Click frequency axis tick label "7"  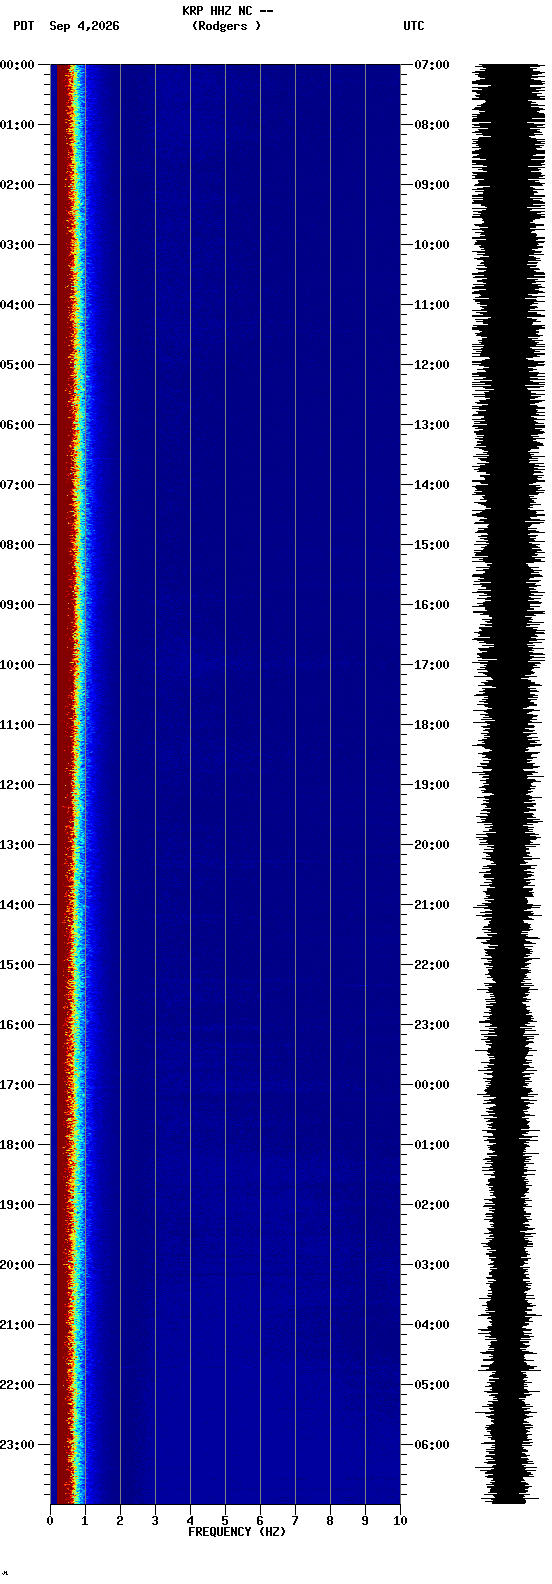pos(295,1521)
